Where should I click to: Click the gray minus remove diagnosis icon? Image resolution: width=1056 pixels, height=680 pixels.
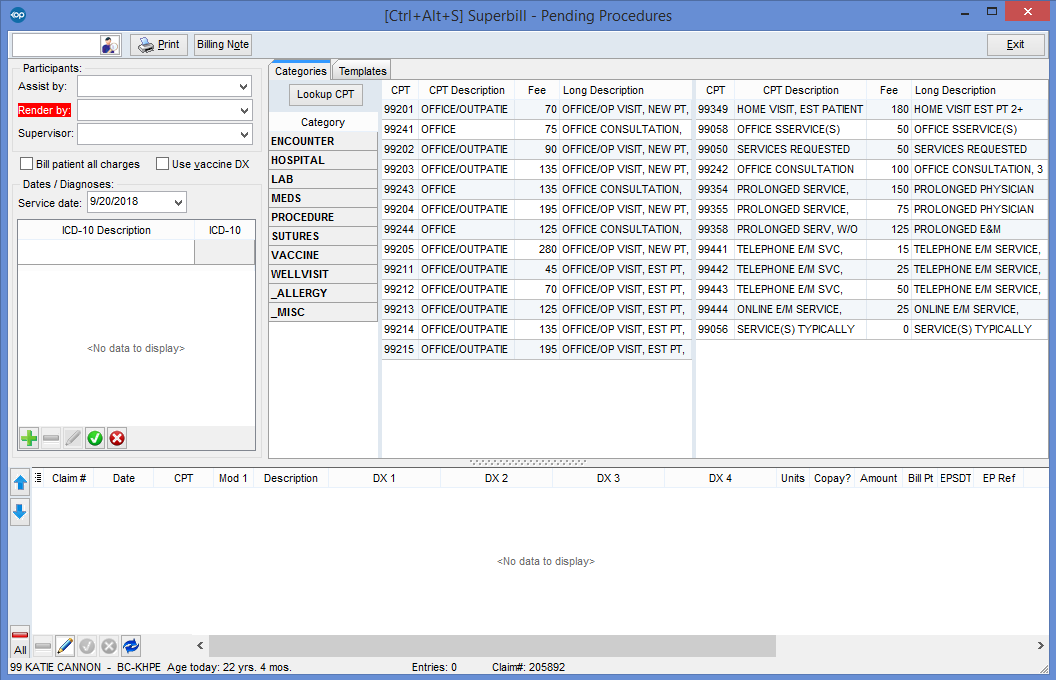(x=51, y=438)
